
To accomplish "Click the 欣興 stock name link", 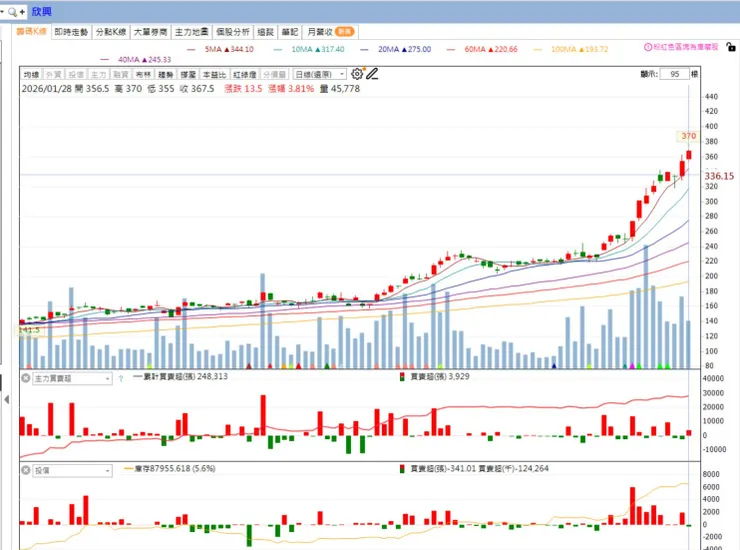I will [x=42, y=12].
